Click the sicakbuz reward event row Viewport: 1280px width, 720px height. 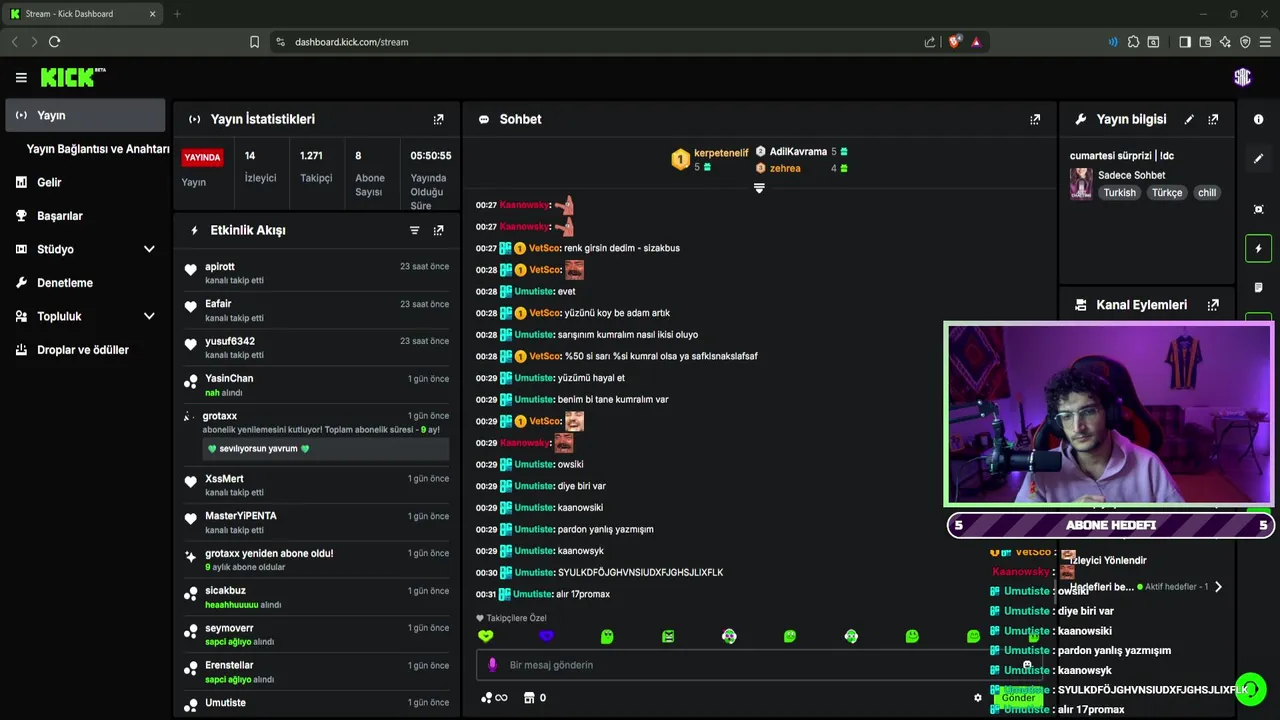(316, 598)
